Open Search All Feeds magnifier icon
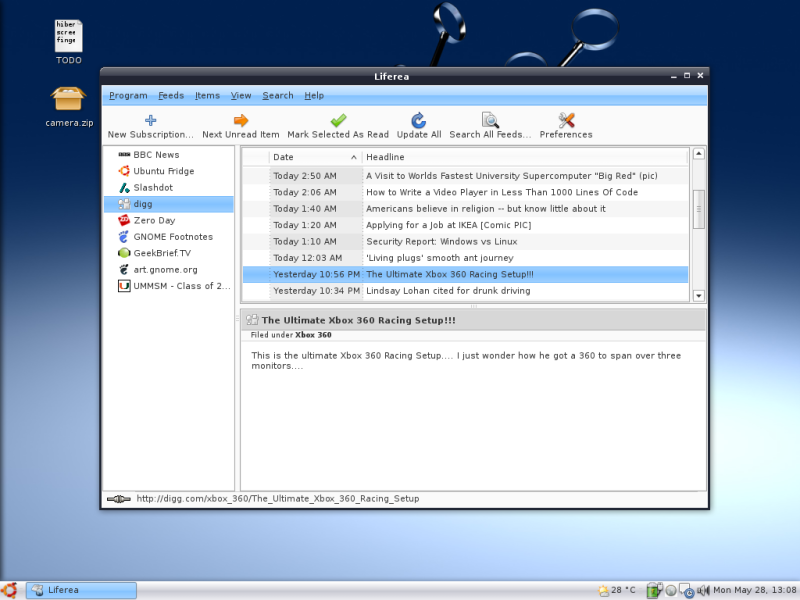Screen dimensions: 800x600 pyautogui.click(x=490, y=120)
